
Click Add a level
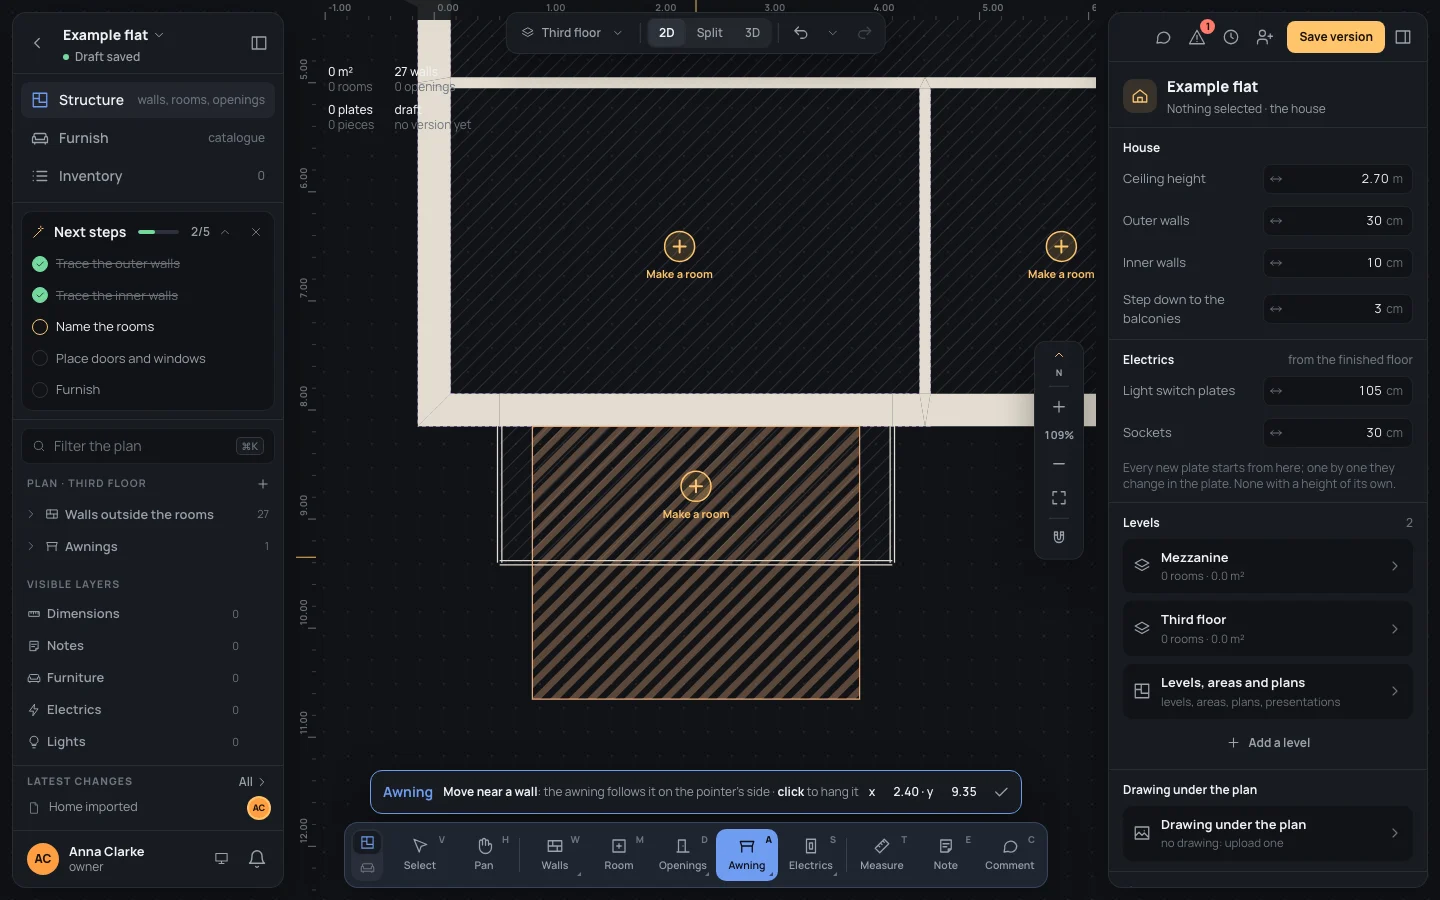coord(1268,743)
